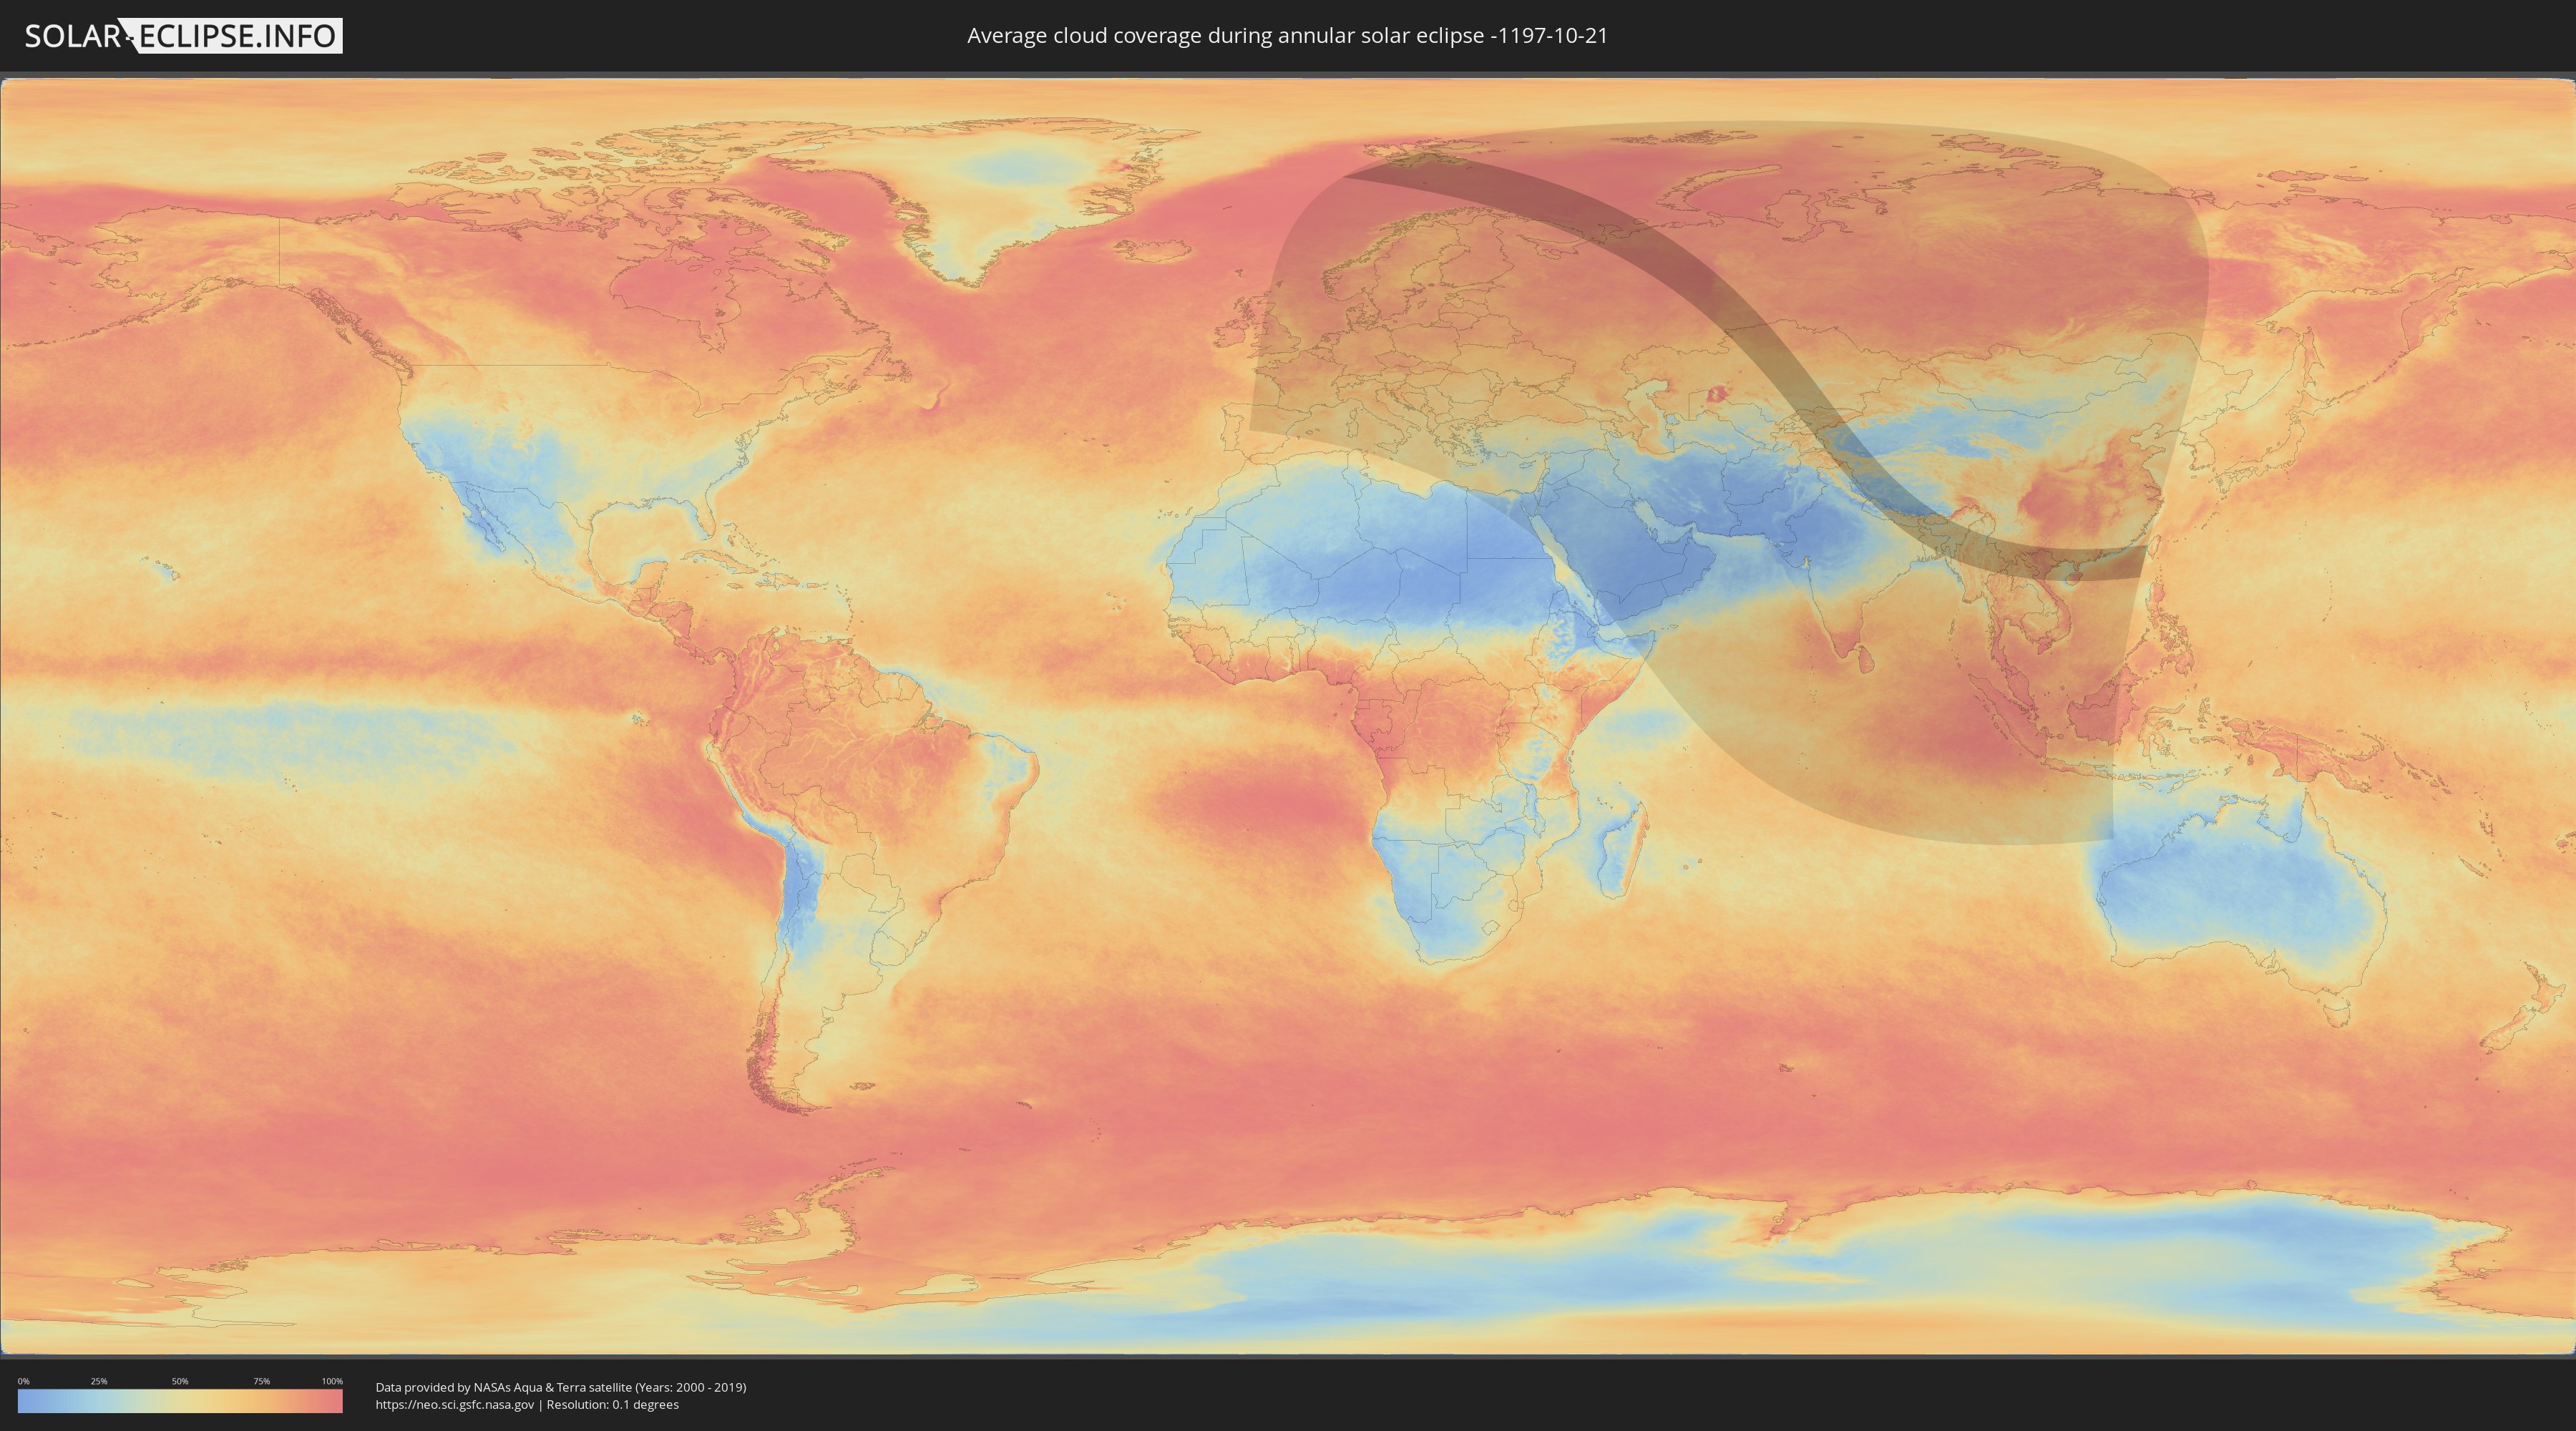2576x1431 pixels.
Task: Click the '50%' legend label
Action: (180, 1381)
